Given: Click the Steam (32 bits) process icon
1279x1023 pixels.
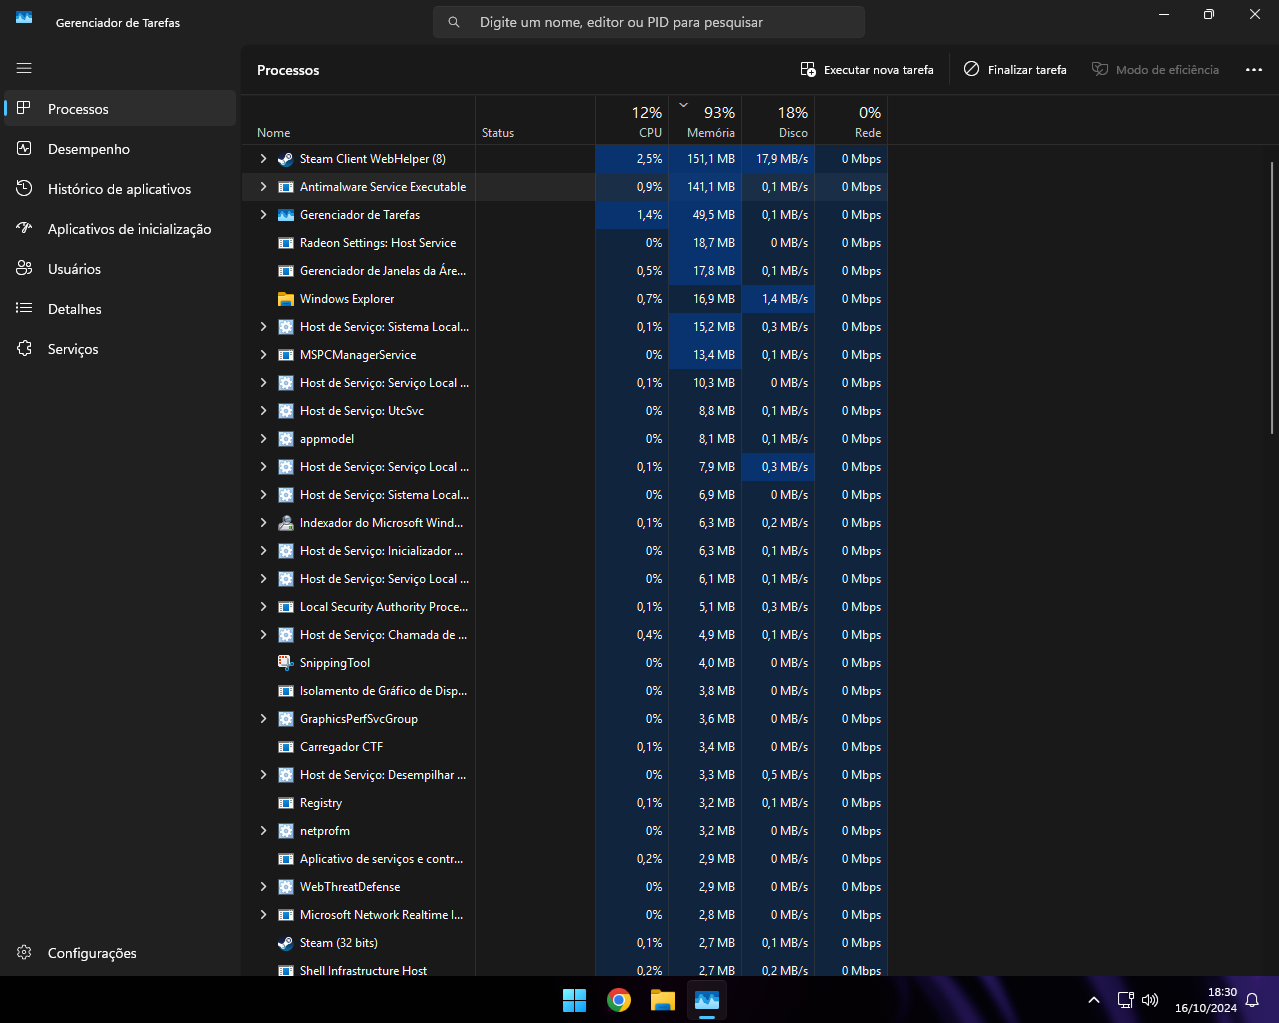Looking at the screenshot, I should pyautogui.click(x=286, y=943).
